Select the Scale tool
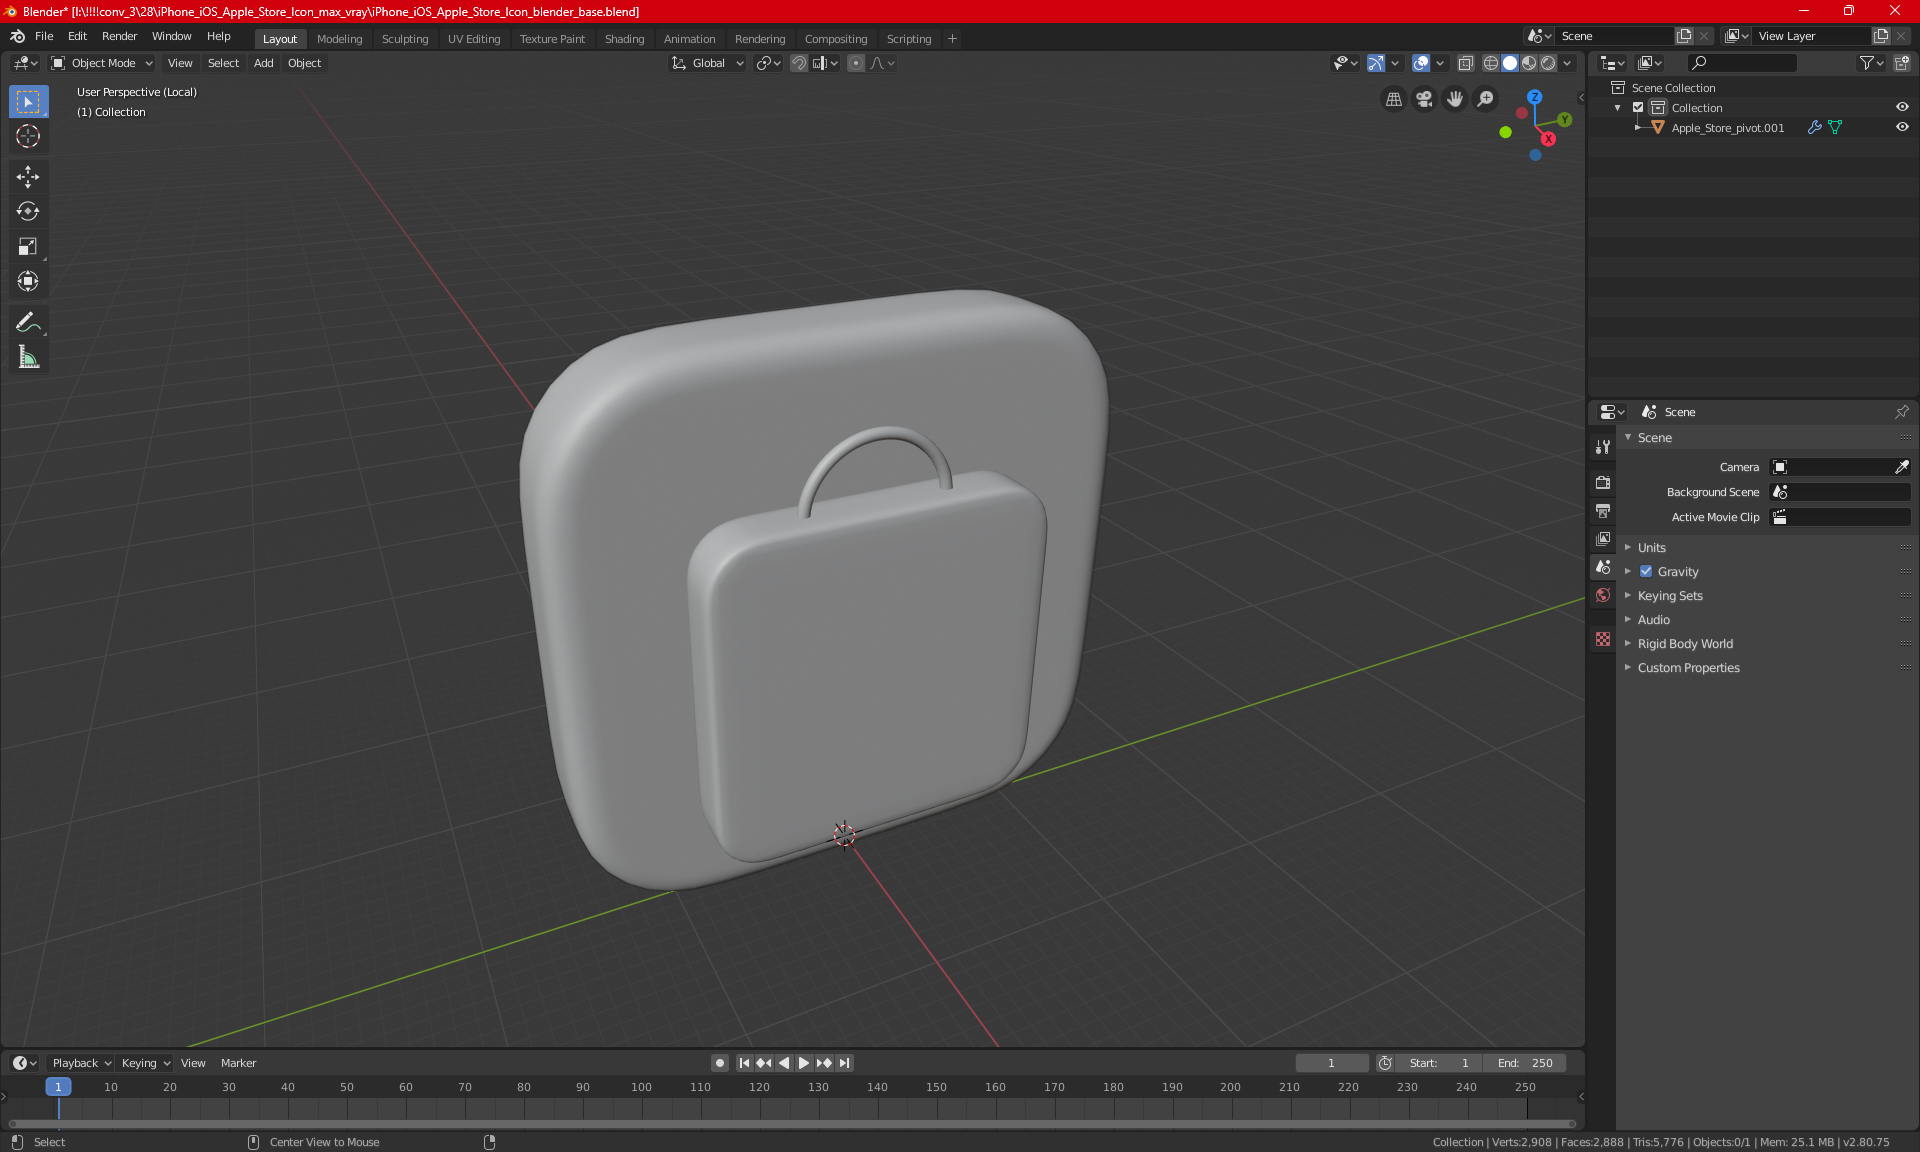 click(x=28, y=246)
